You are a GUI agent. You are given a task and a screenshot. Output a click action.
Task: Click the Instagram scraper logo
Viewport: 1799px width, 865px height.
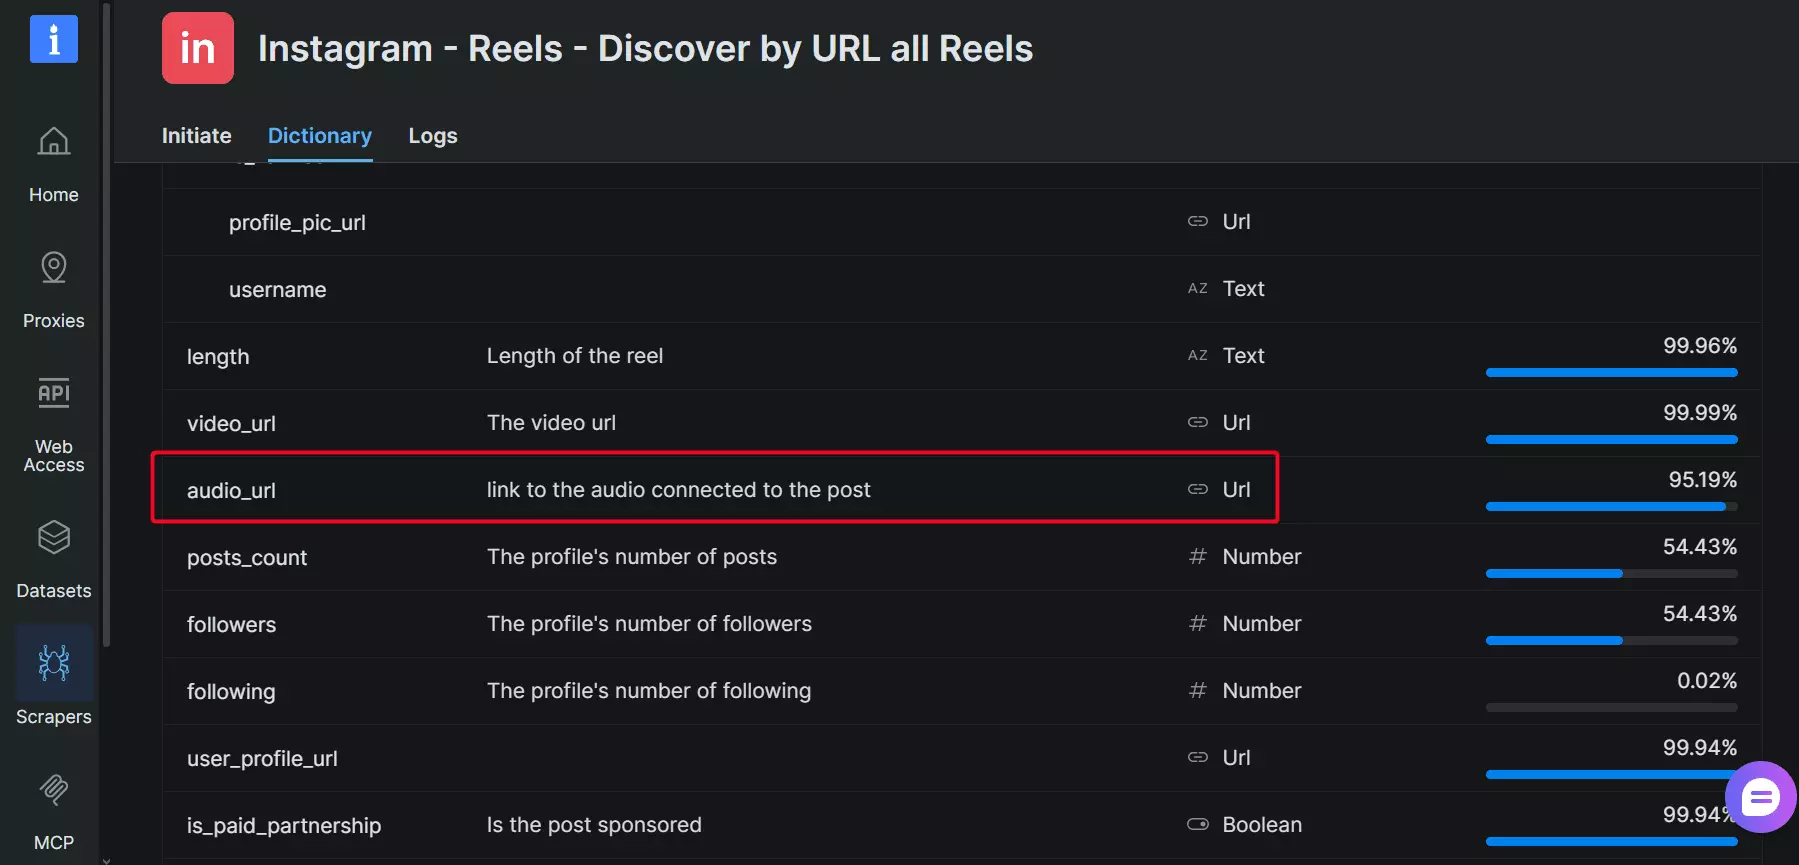tap(197, 47)
